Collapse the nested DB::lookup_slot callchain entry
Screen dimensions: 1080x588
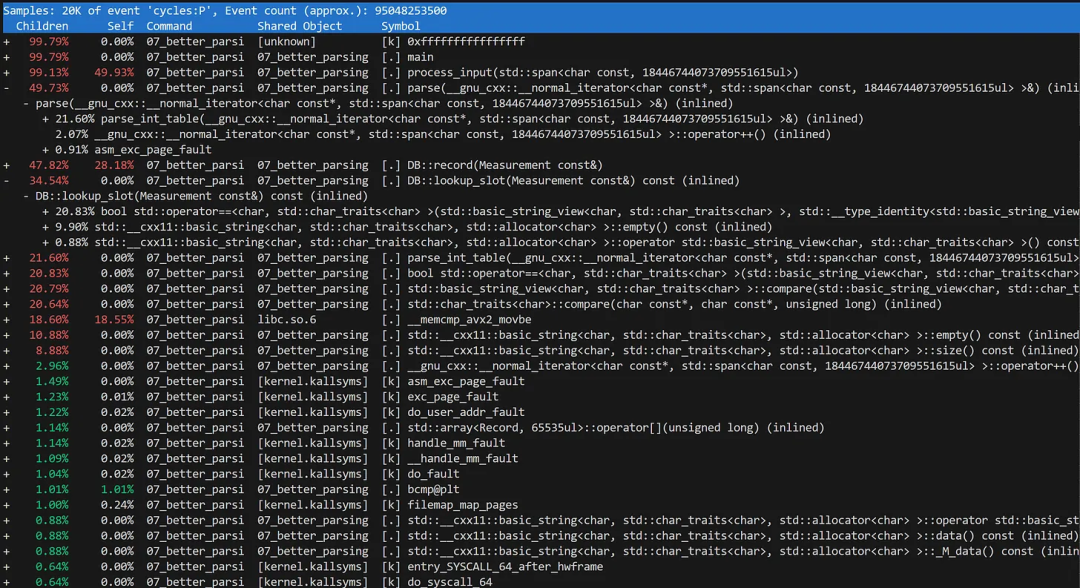(x=26, y=196)
